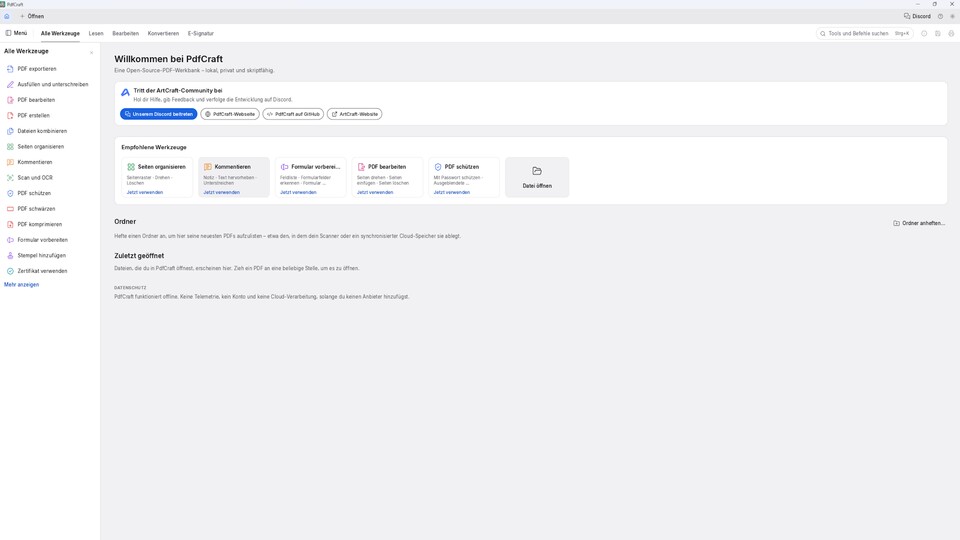Click Jetzt verwenden on Formular vorbereiten card
Image resolution: width=960 pixels, height=540 pixels.
point(298,192)
